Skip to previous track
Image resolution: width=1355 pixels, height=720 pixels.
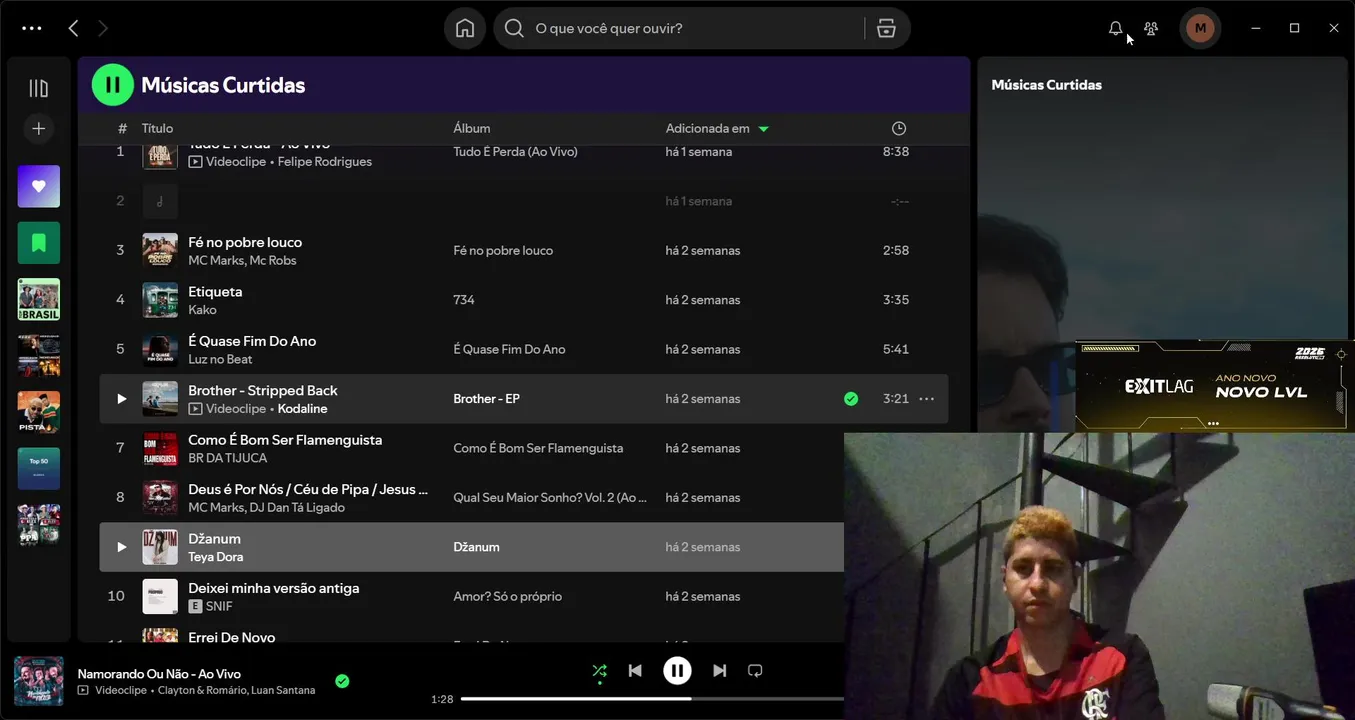(635, 671)
